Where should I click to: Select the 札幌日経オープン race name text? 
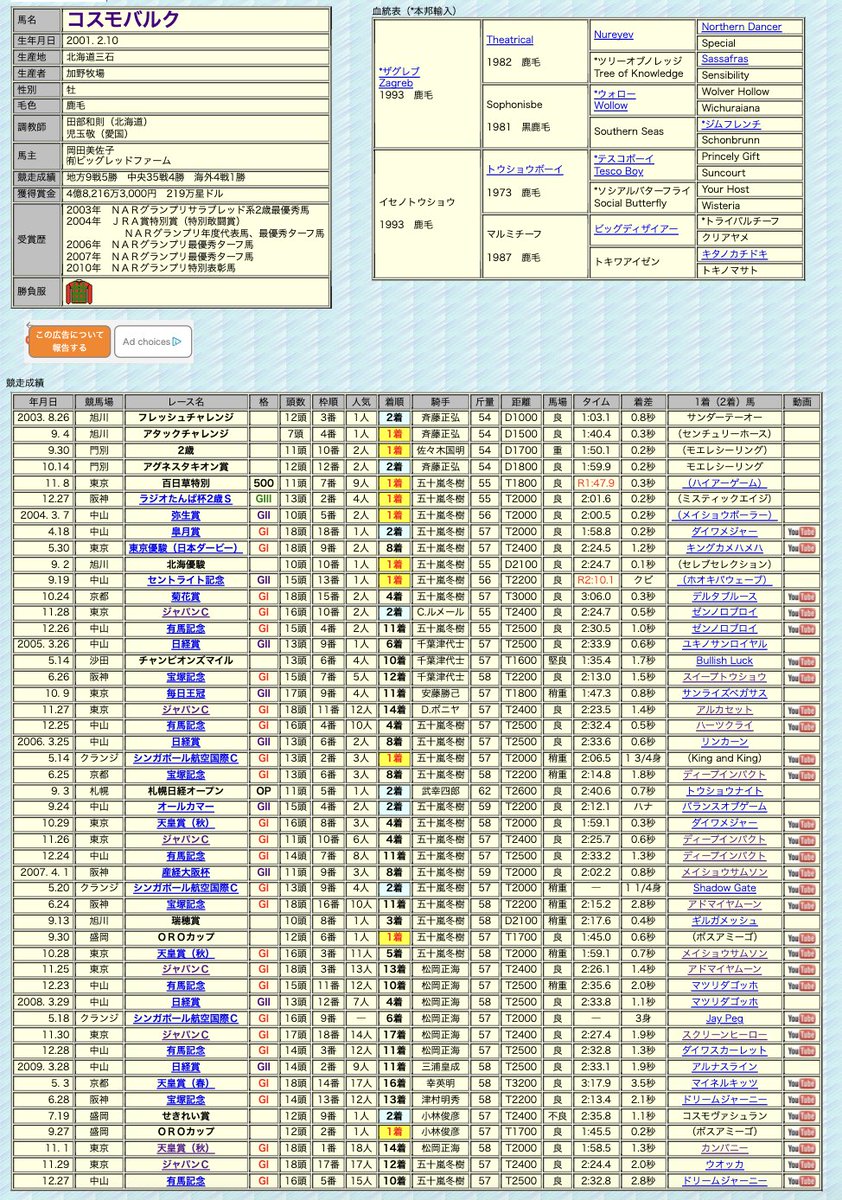click(187, 790)
